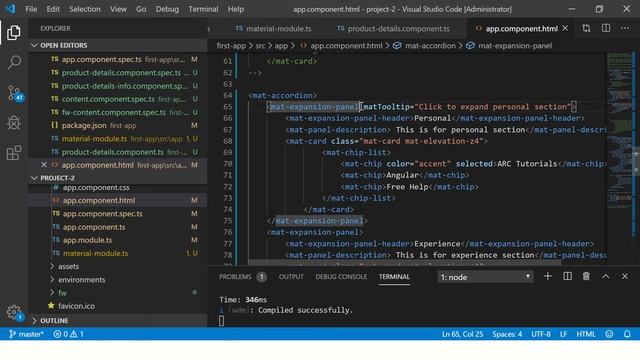Split the terminal panel

(x=567, y=276)
